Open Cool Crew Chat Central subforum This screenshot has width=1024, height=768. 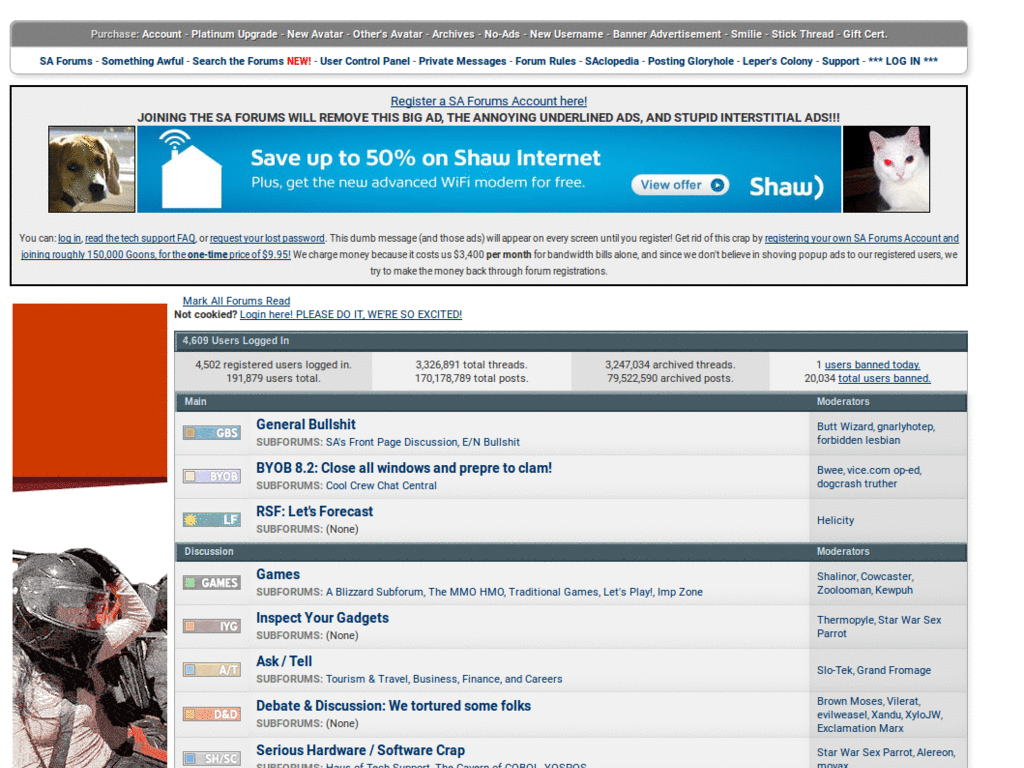click(381, 486)
